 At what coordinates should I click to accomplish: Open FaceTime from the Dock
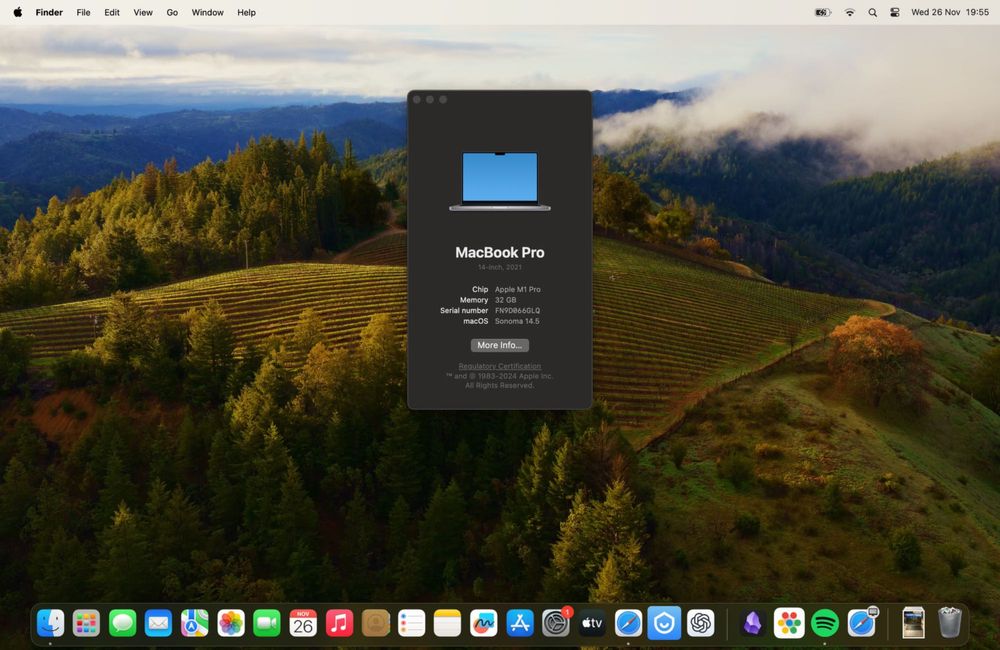(x=267, y=623)
